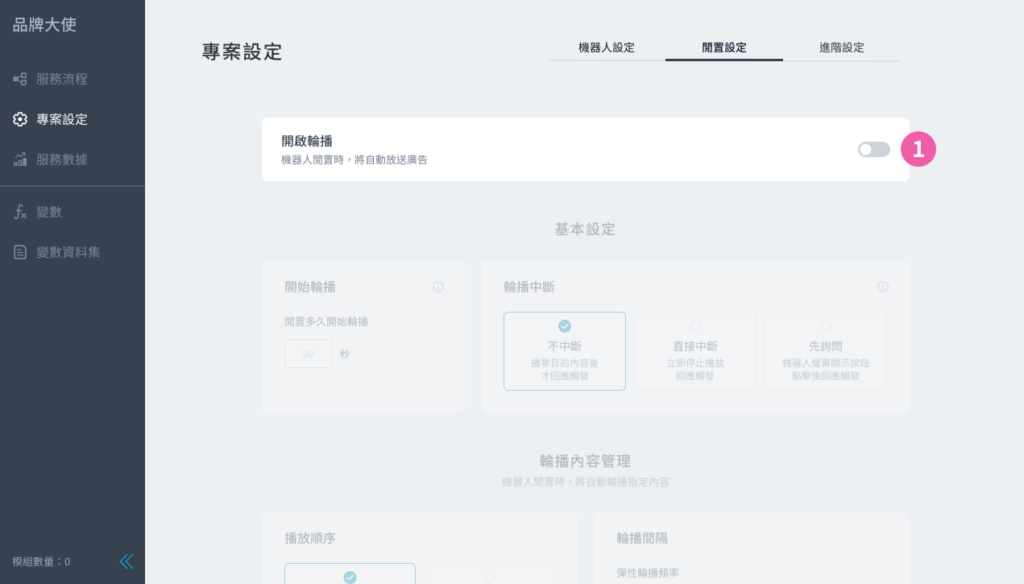Click the 變數資料集 document icon

pos(20,252)
